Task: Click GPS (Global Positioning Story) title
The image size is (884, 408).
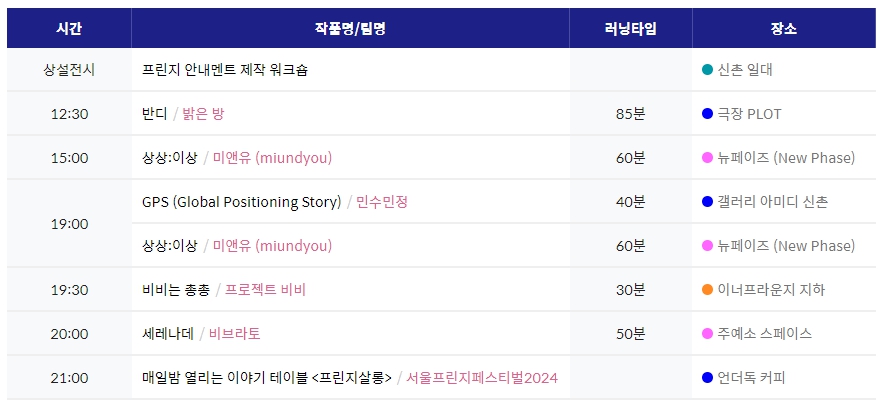Action: click(x=242, y=202)
